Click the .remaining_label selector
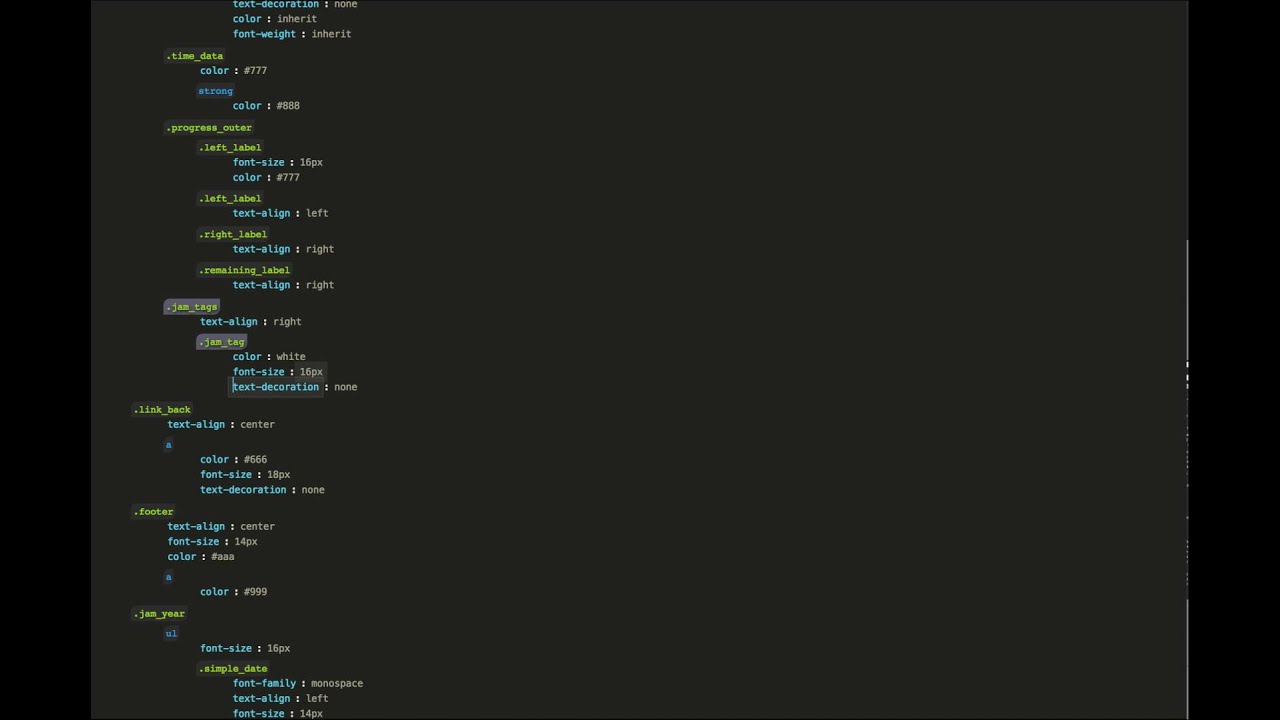 click(244, 270)
